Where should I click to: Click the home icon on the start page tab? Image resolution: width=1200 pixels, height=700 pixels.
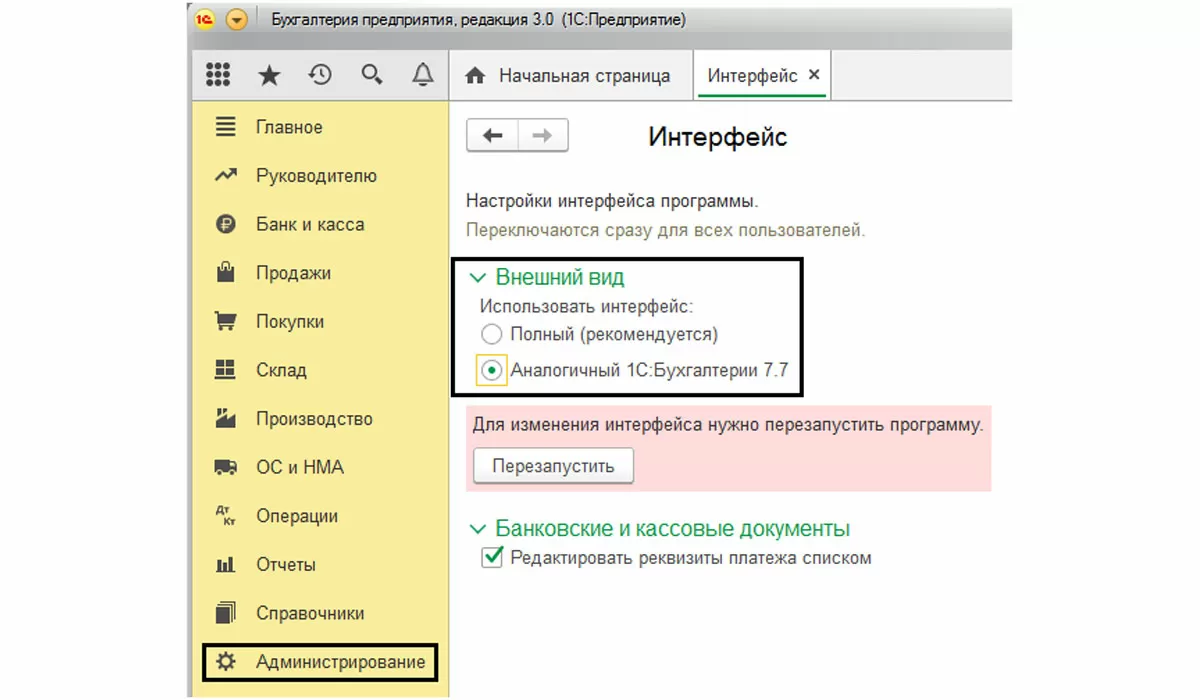tap(476, 76)
